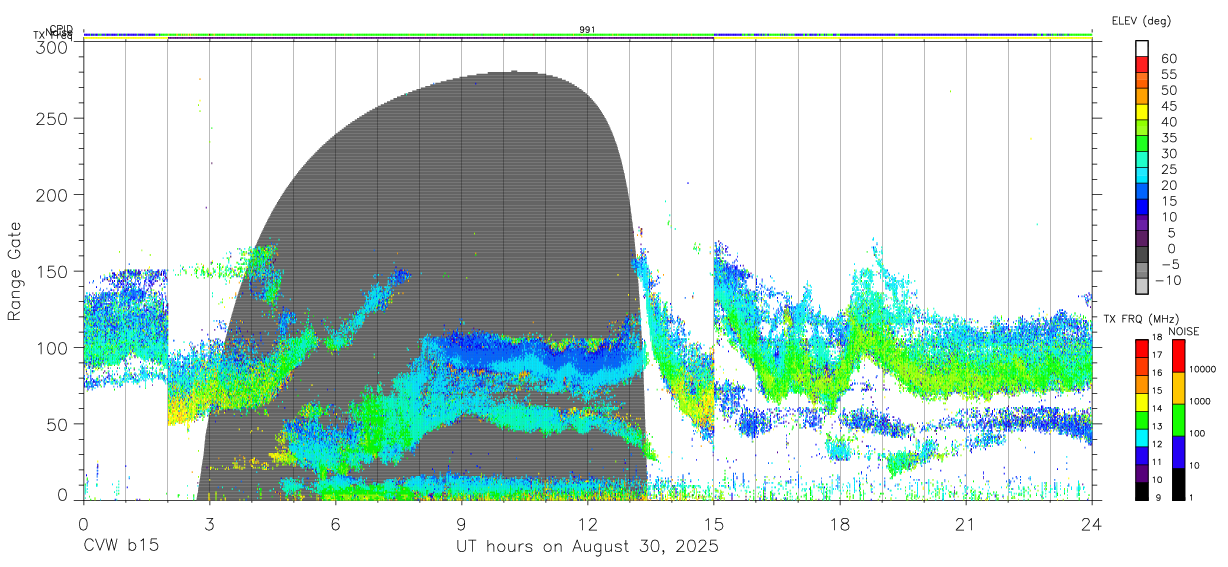Click the 24 hour tick label on x-axis
This screenshot has height=567, width=1228.
coord(1092,523)
